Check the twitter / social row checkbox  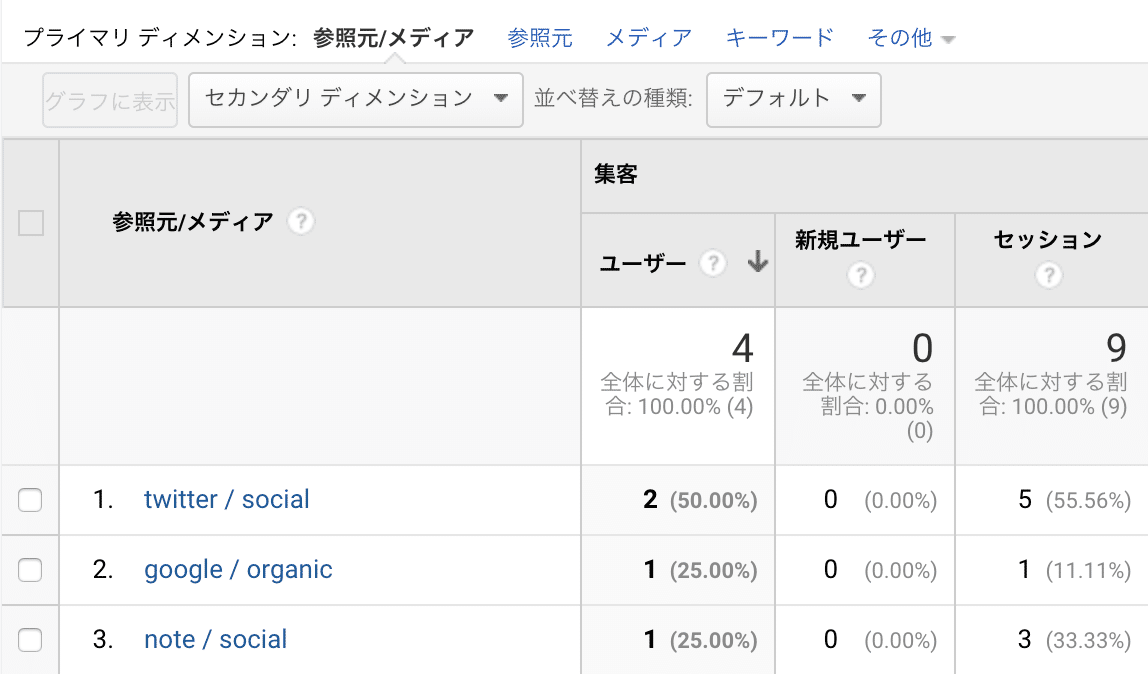click(x=31, y=500)
